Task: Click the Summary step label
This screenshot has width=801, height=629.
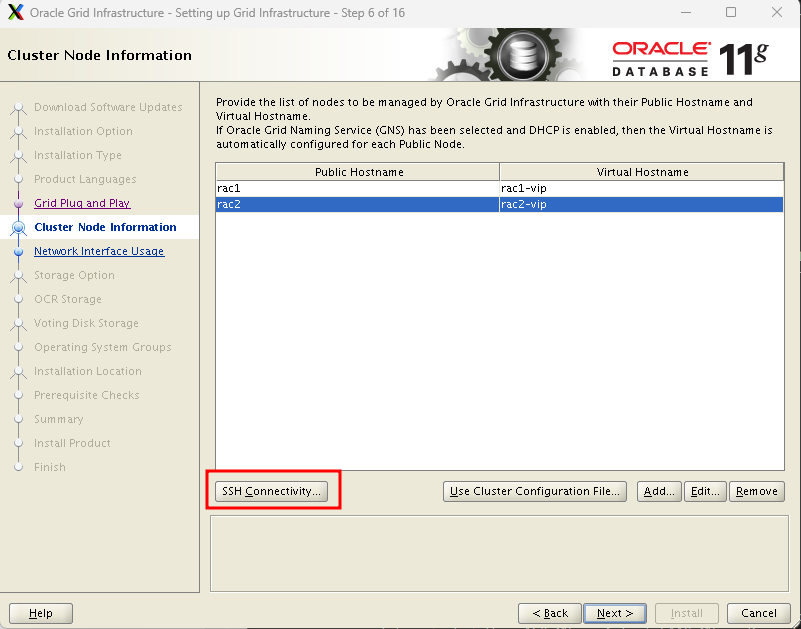Action: tap(58, 419)
